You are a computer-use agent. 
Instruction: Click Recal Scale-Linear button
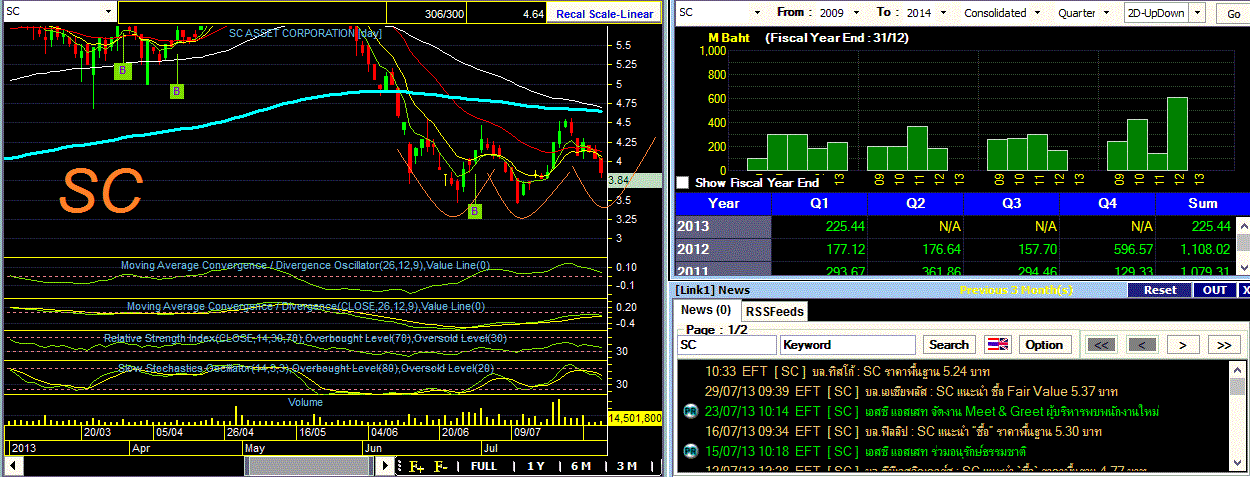tap(604, 14)
